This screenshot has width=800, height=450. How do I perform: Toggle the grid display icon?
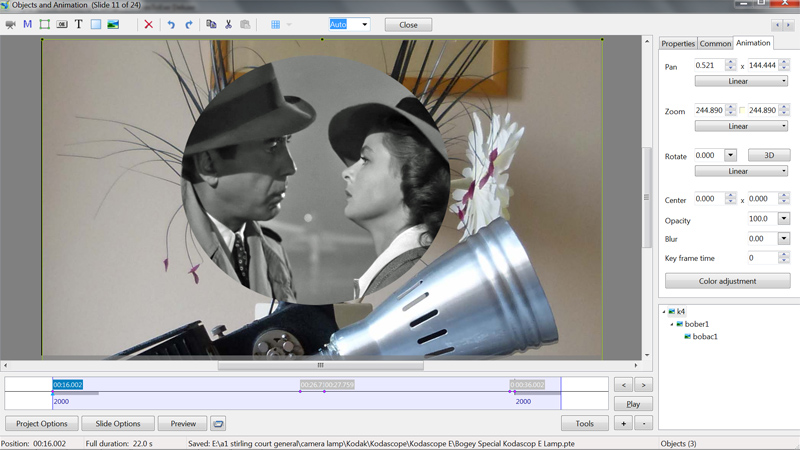pos(276,24)
